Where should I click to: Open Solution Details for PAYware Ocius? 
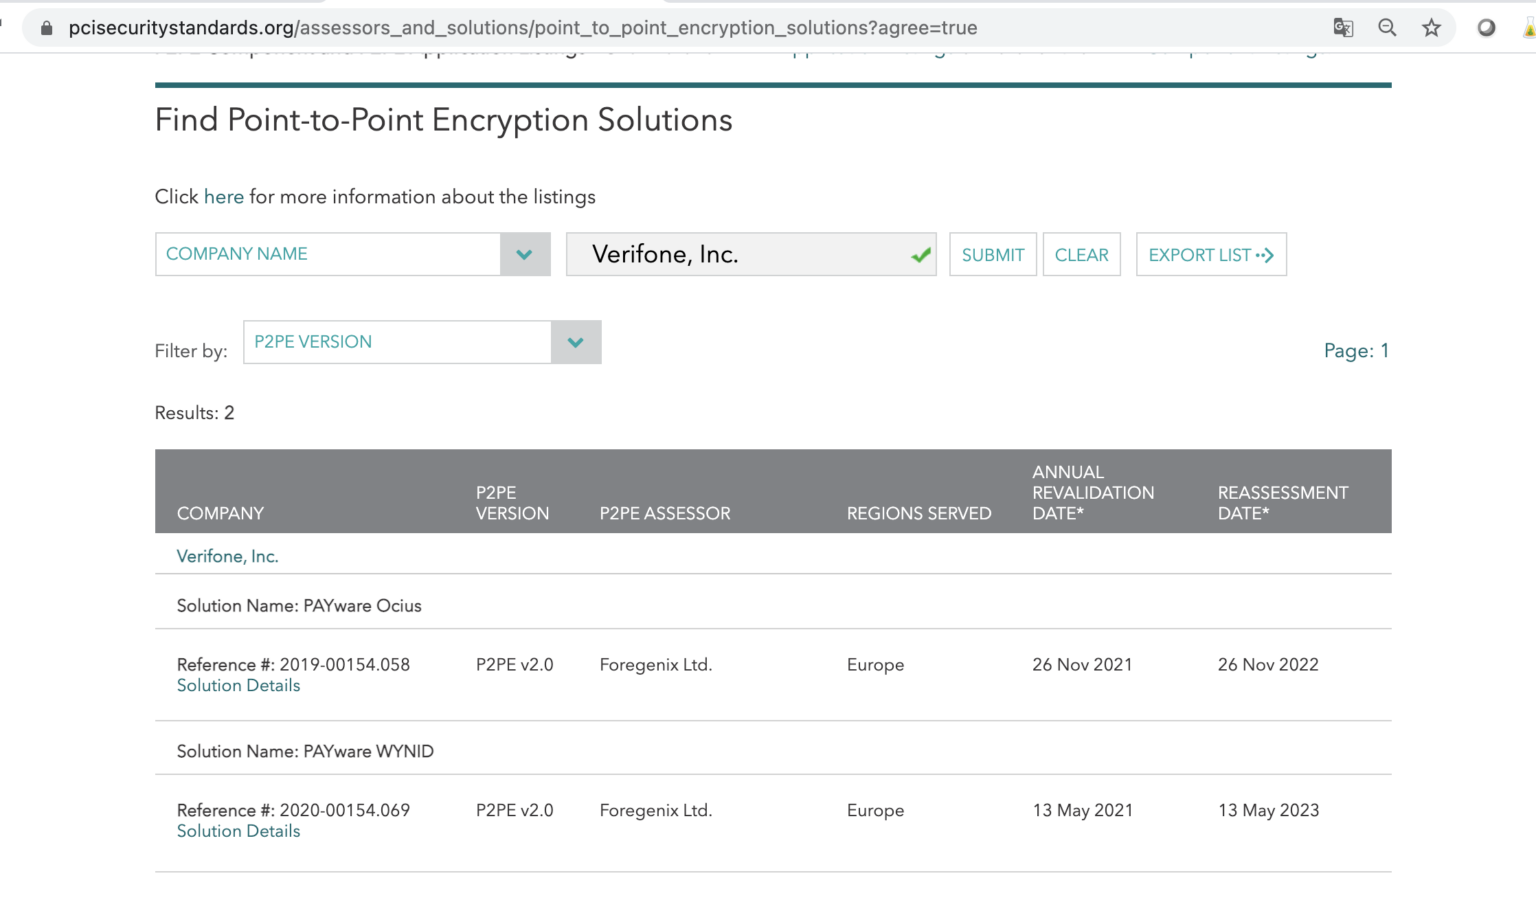[238, 685]
